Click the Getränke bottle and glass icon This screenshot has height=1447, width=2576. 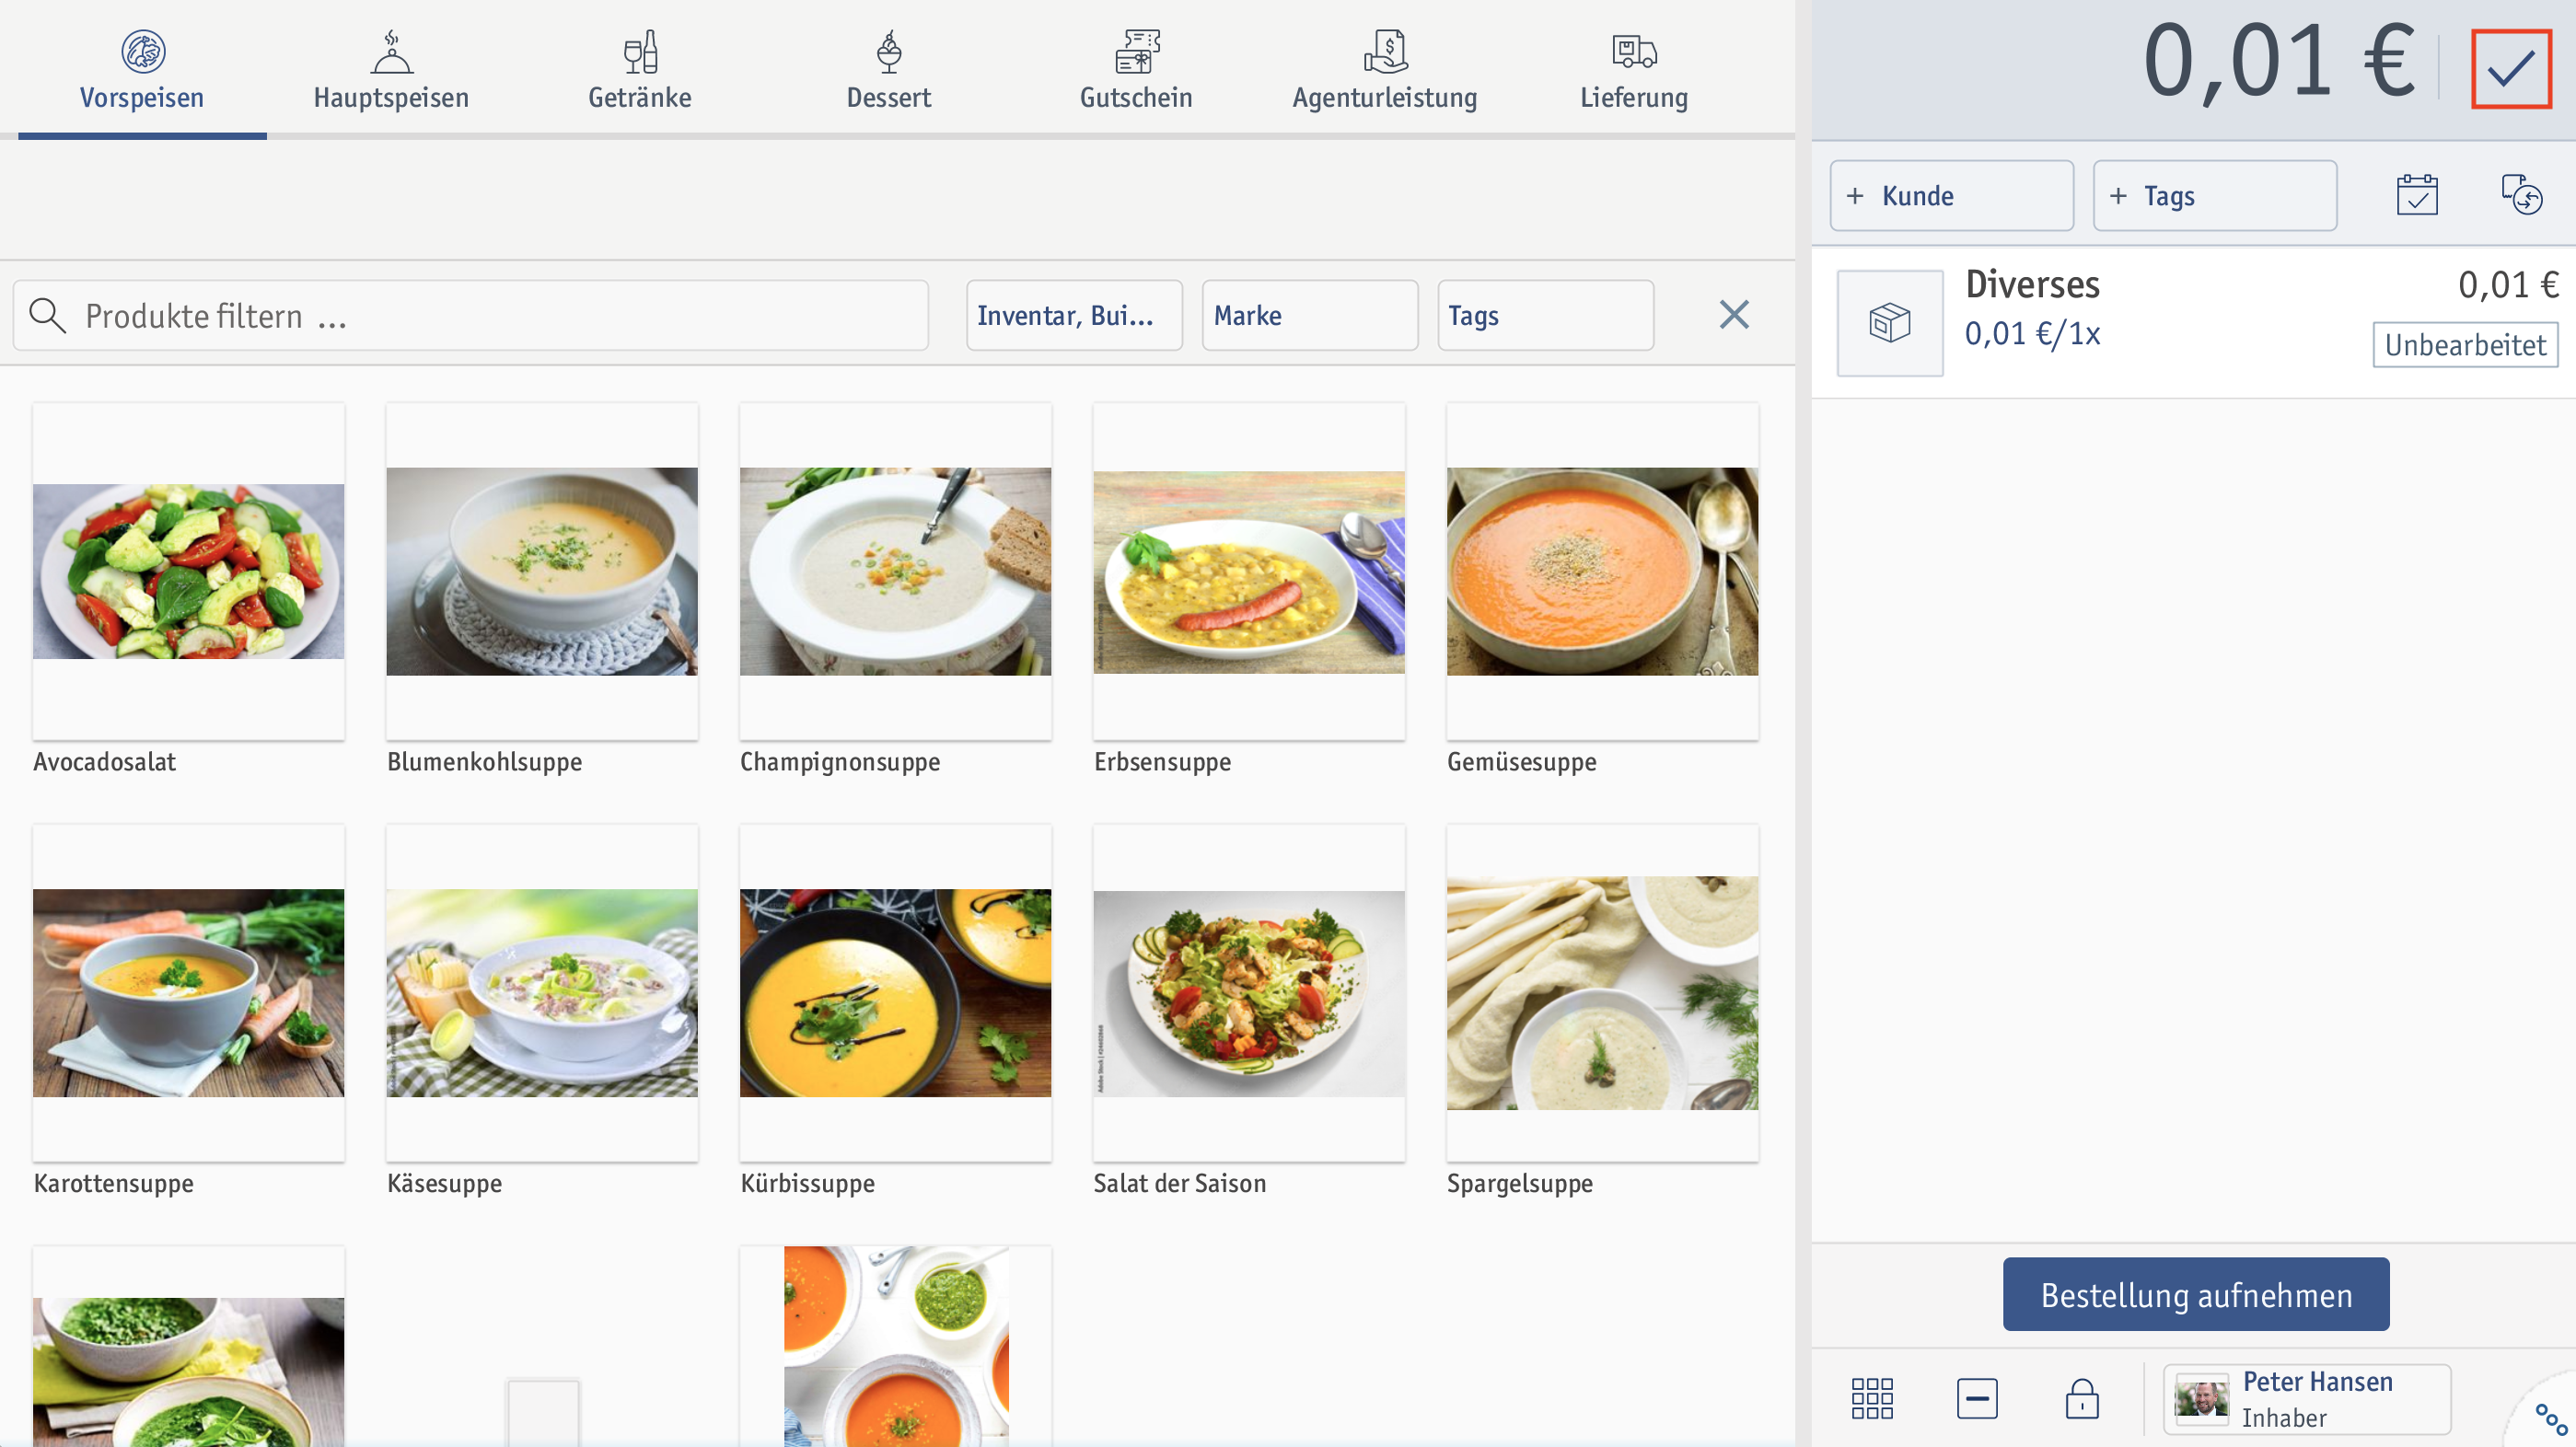tap(640, 51)
